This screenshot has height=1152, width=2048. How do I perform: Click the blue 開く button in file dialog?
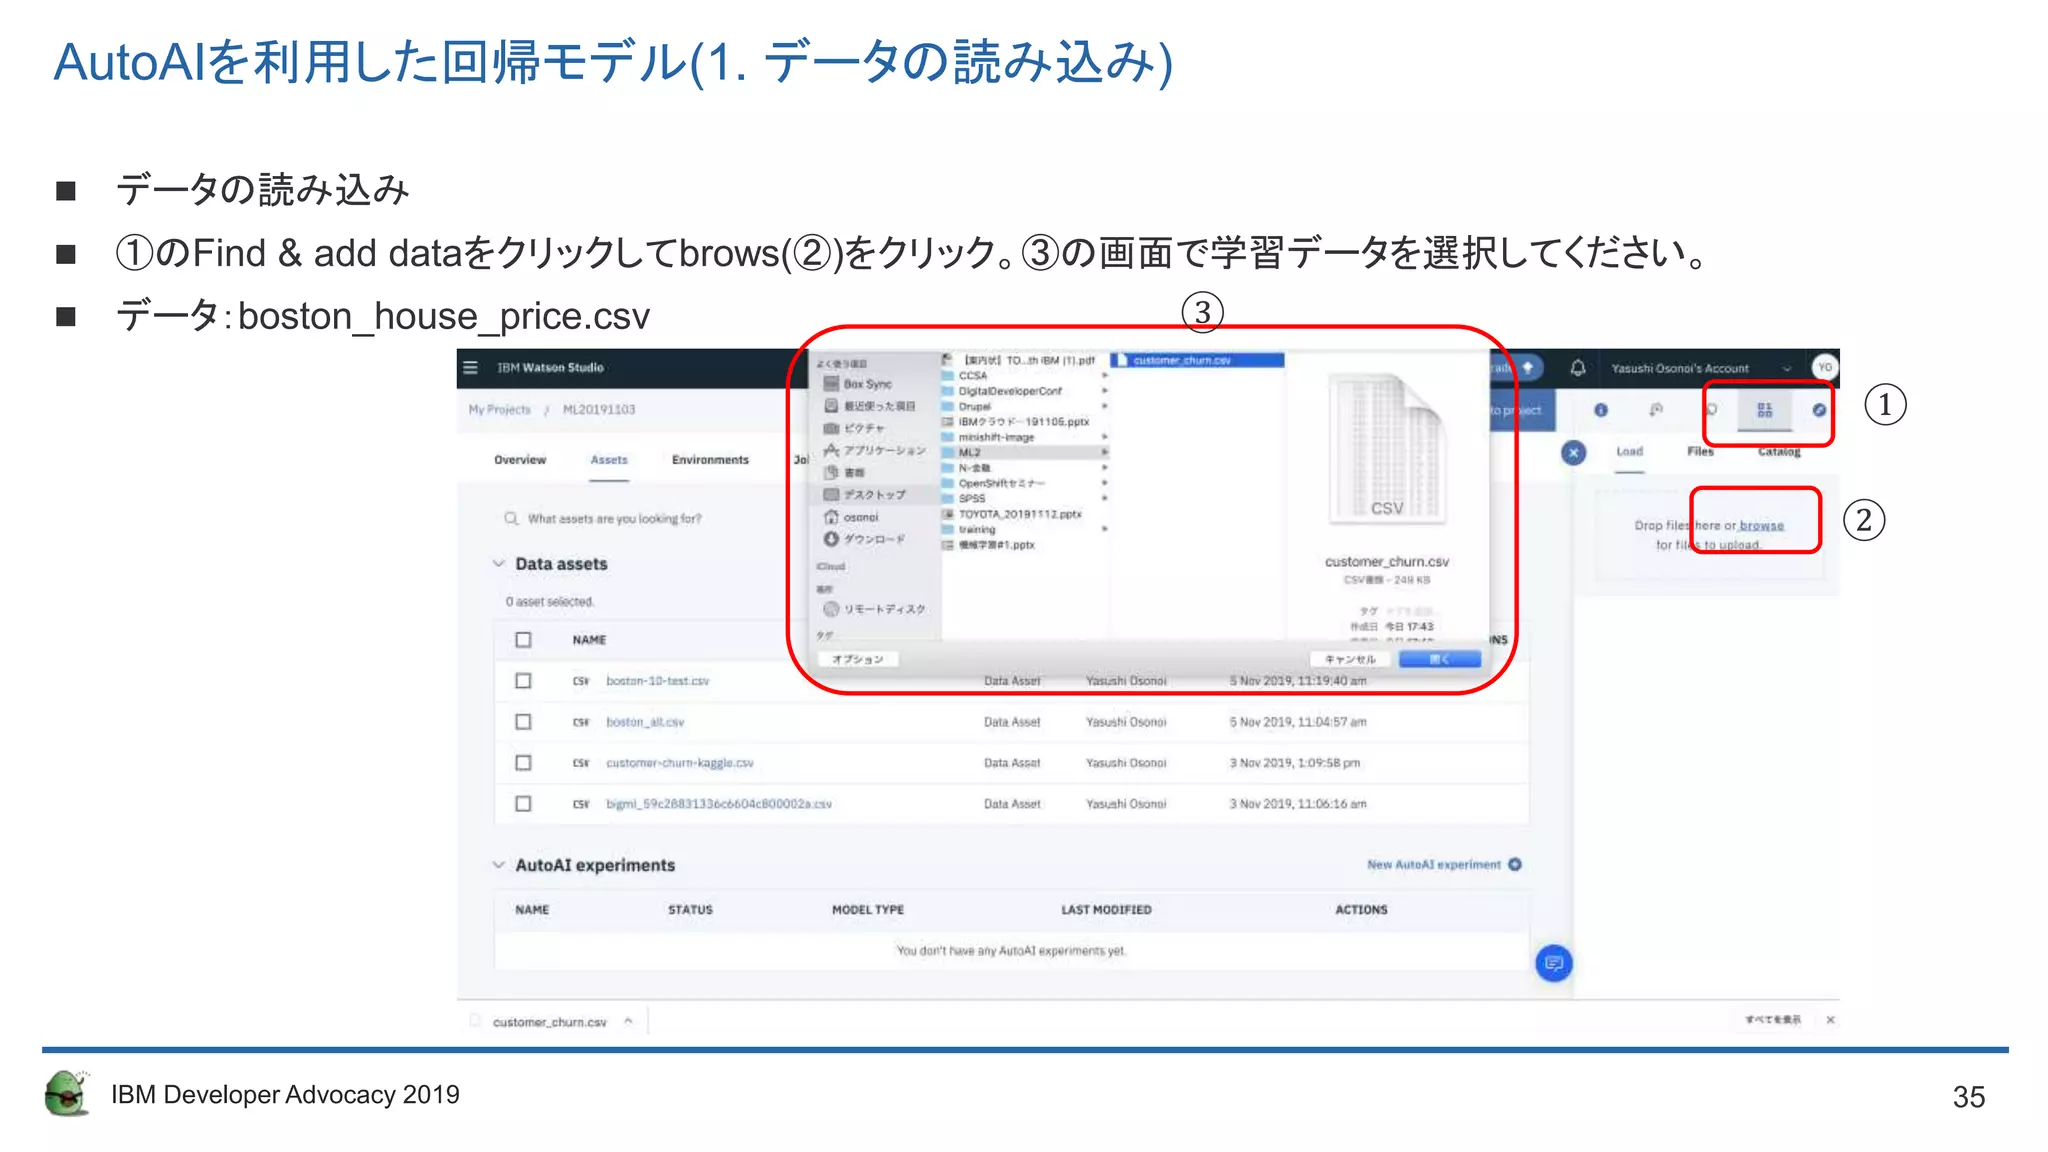point(1440,659)
